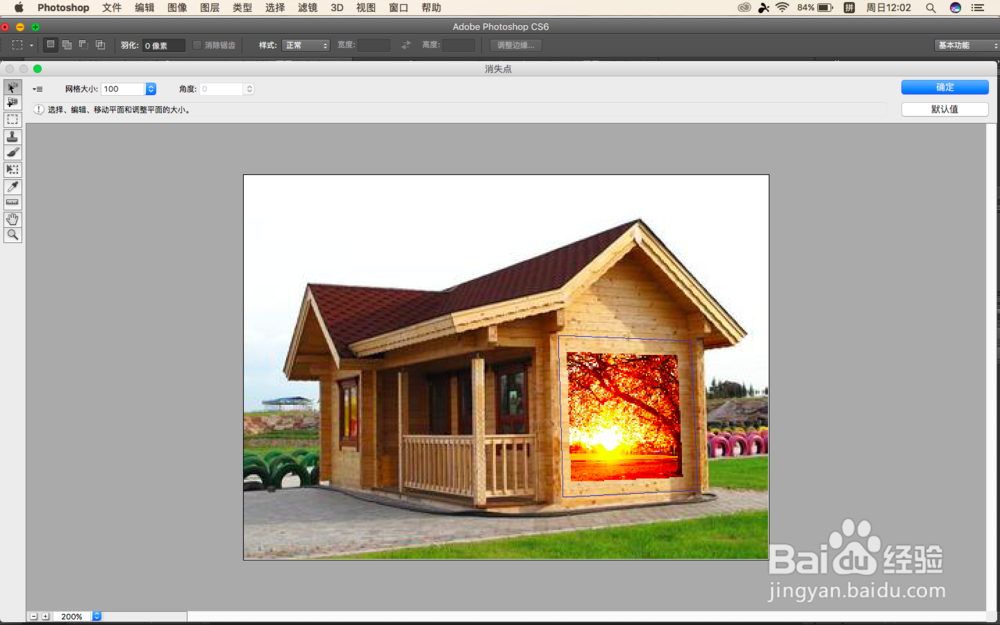This screenshot has width=1000, height=625.
Task: Select the Transform tool
Action: pos(12,170)
